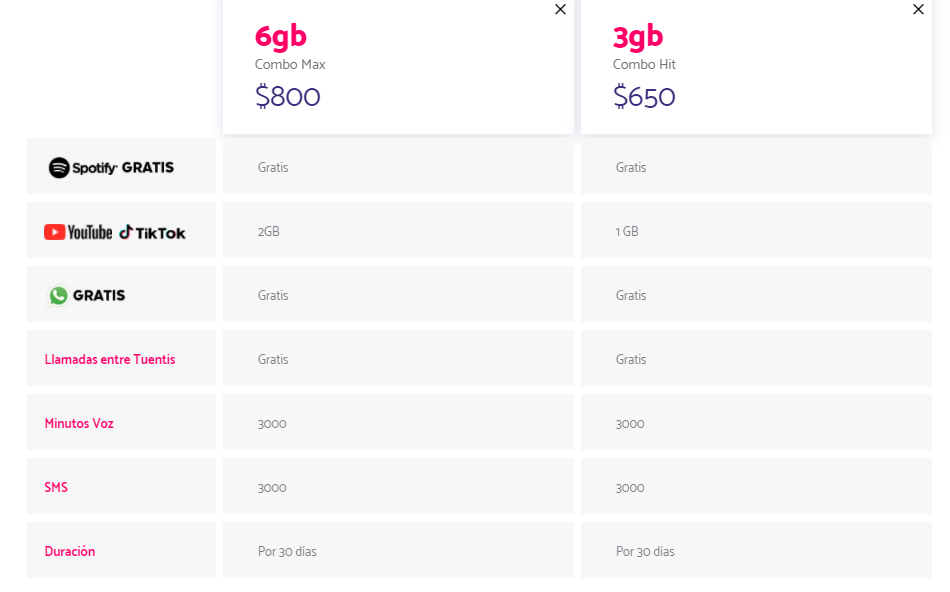Image resolution: width=950 pixels, height=592 pixels.
Task: Click the Spotify logo icon
Action: coord(59,167)
